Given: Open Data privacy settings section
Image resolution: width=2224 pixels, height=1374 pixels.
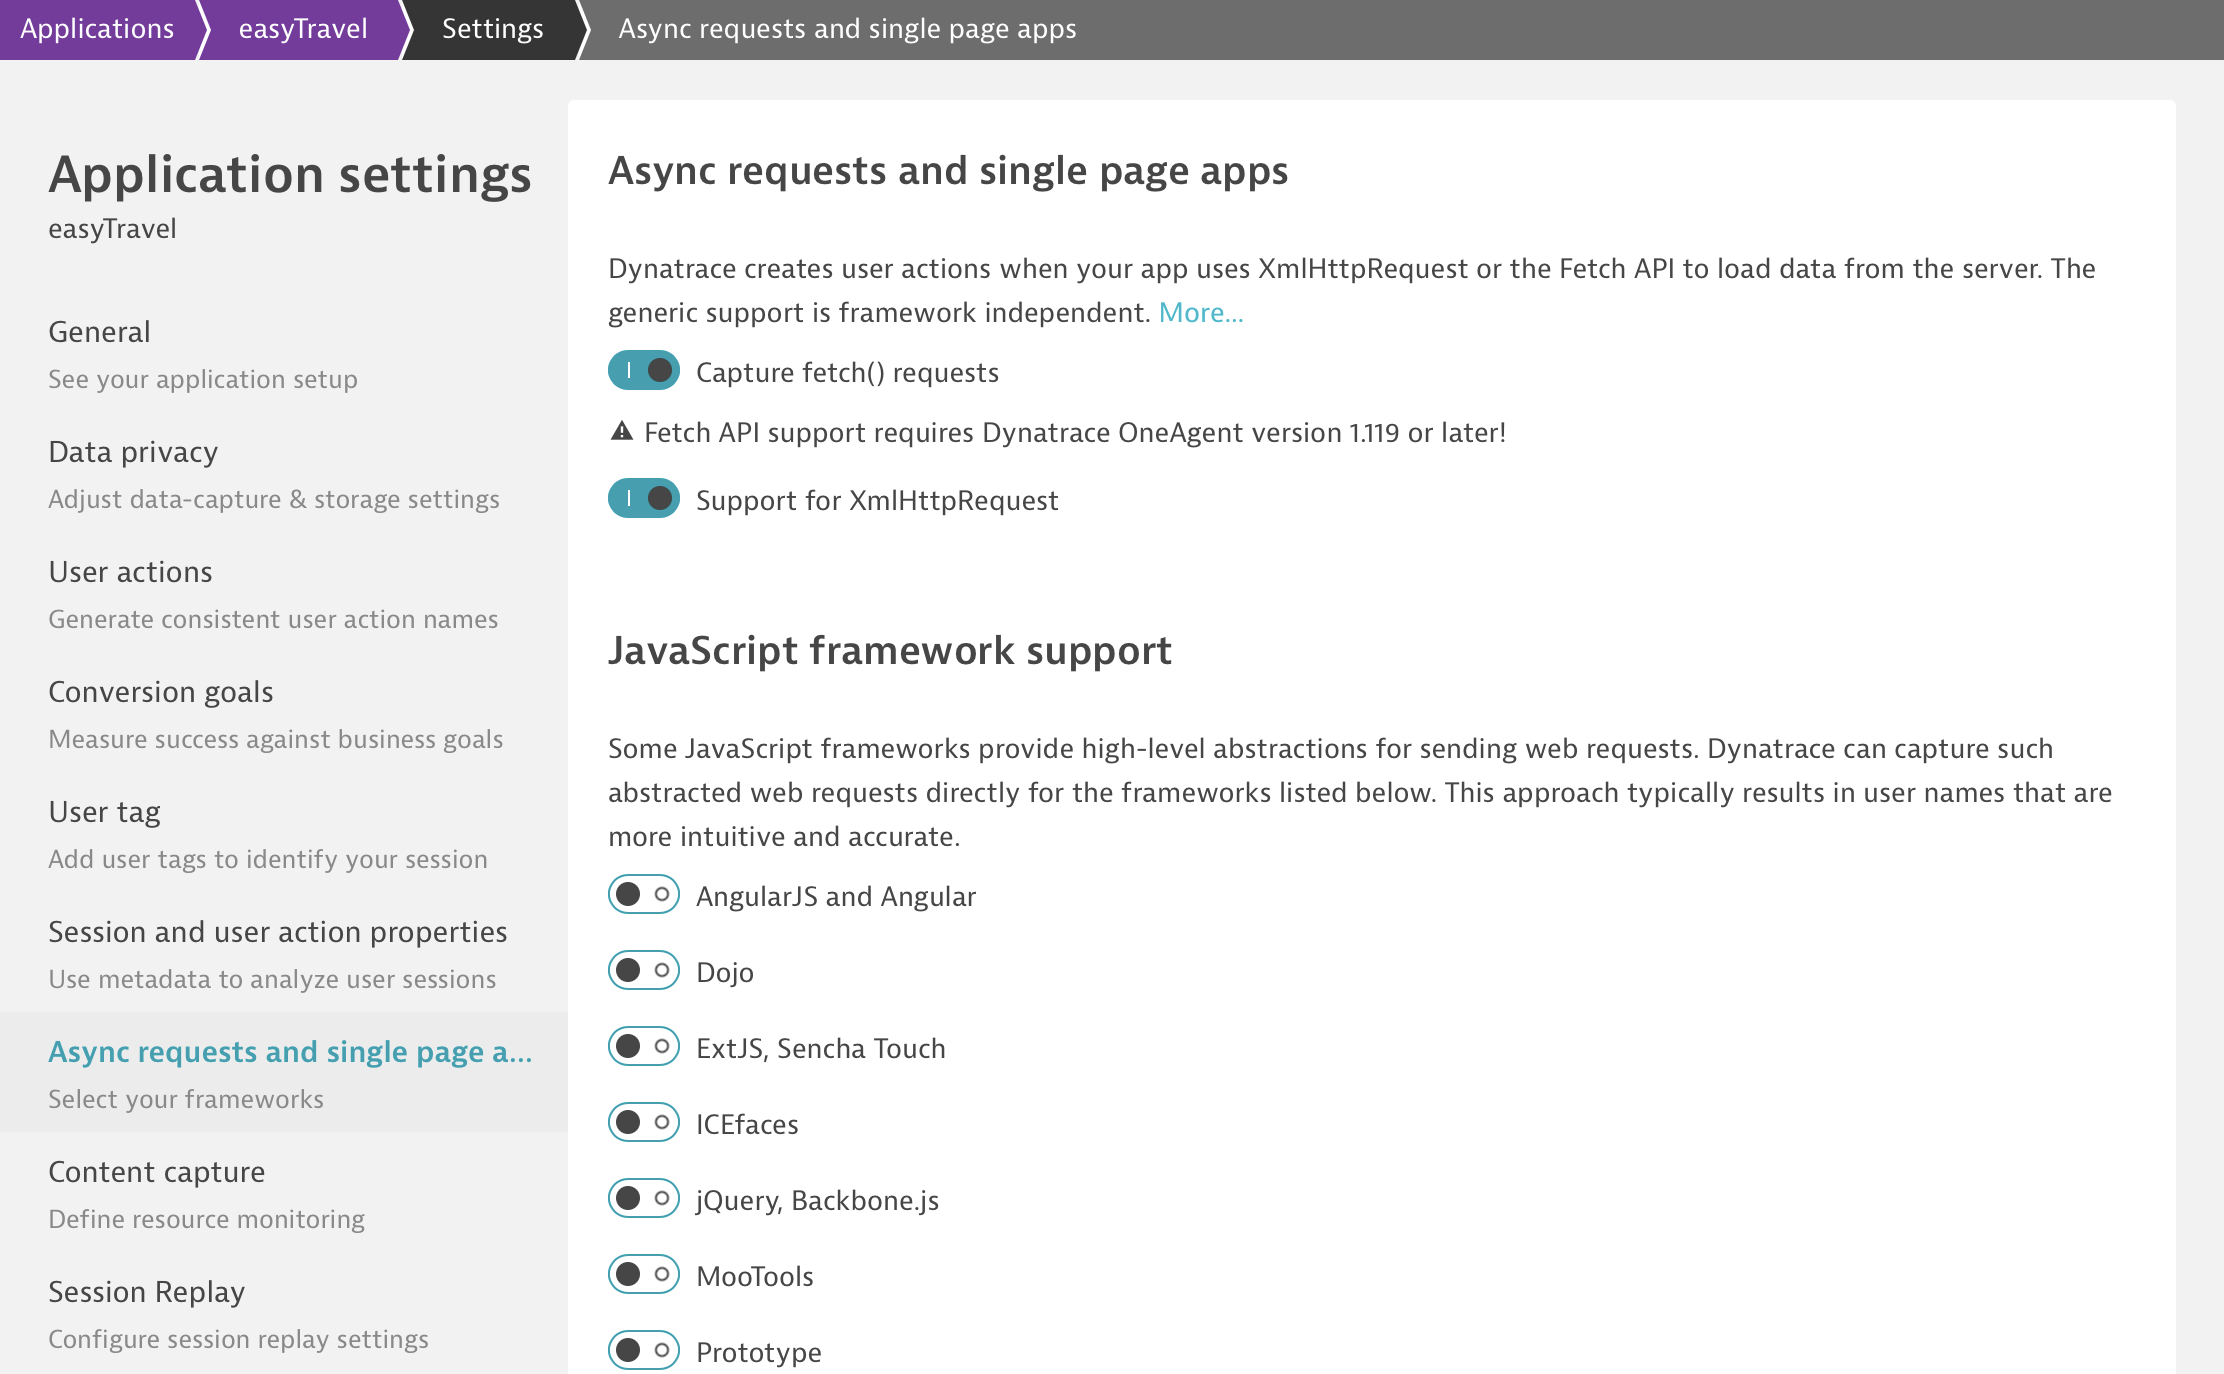Looking at the screenshot, I should pos(133,452).
